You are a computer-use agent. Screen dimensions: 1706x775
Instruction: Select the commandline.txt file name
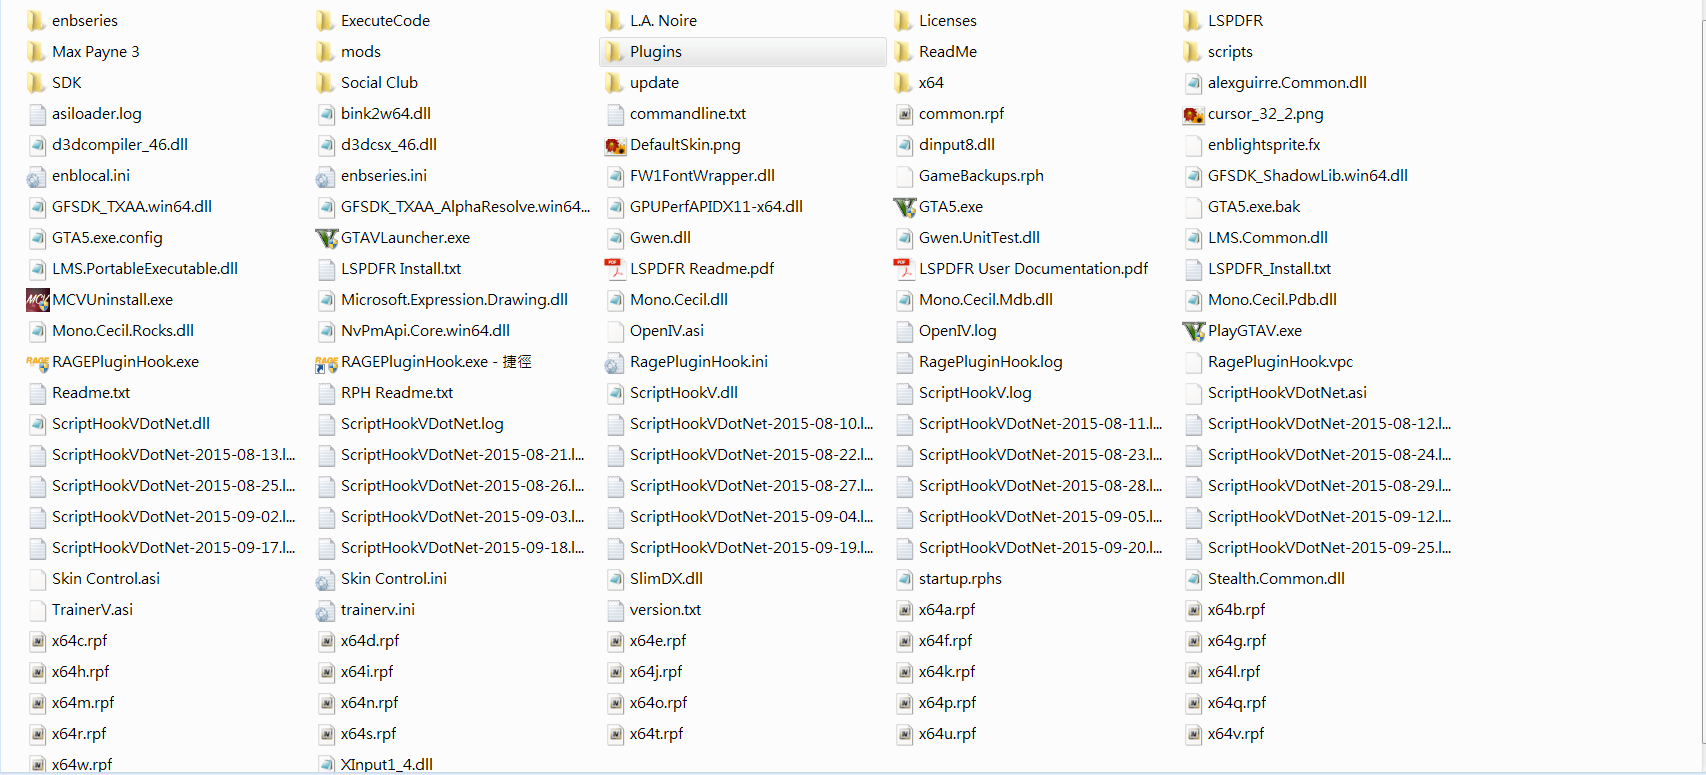688,114
